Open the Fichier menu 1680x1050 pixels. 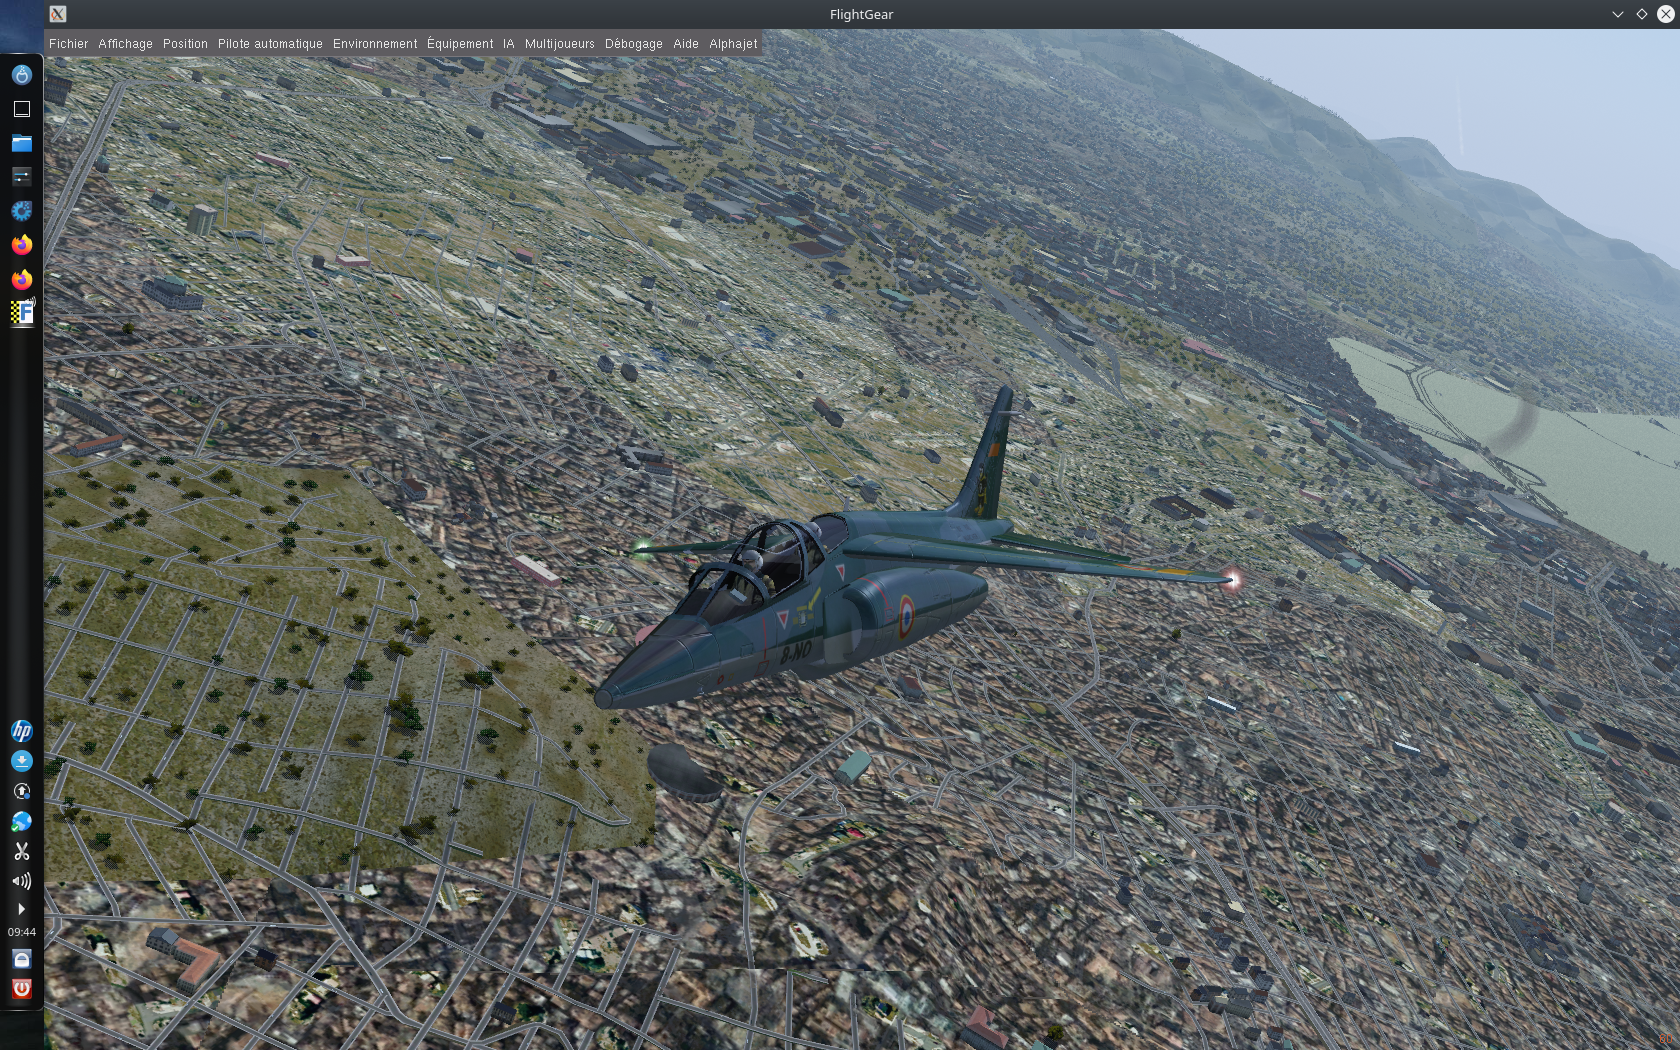pyautogui.click(x=68, y=44)
